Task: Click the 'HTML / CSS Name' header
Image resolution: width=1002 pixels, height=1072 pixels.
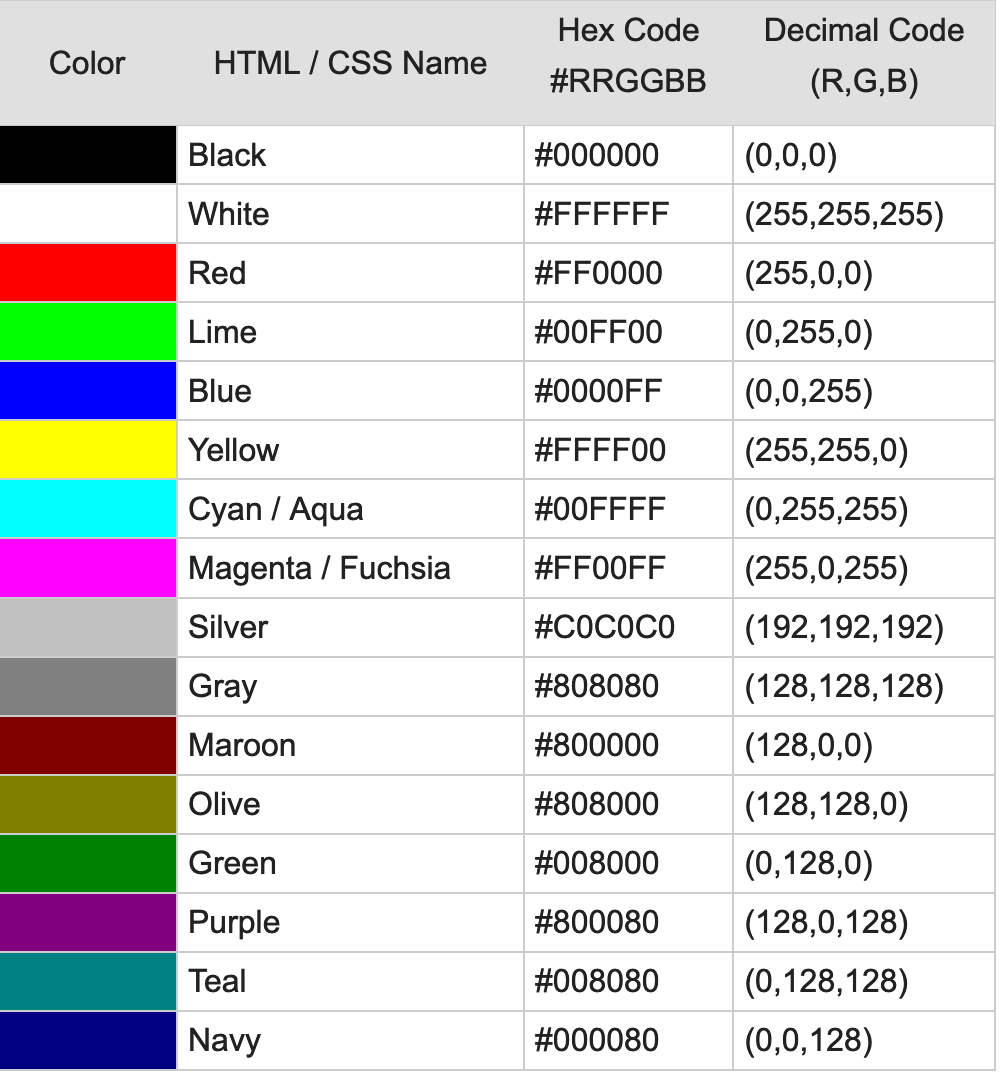Action: coord(350,63)
